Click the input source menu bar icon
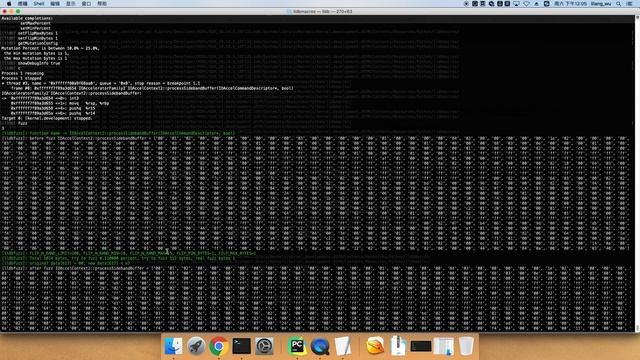Screen dimensions: 640x360 coord(547,4)
